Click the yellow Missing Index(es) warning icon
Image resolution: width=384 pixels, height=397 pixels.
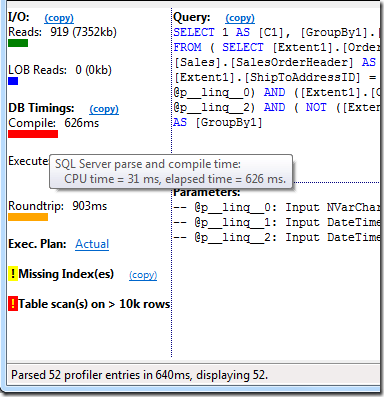(13, 274)
